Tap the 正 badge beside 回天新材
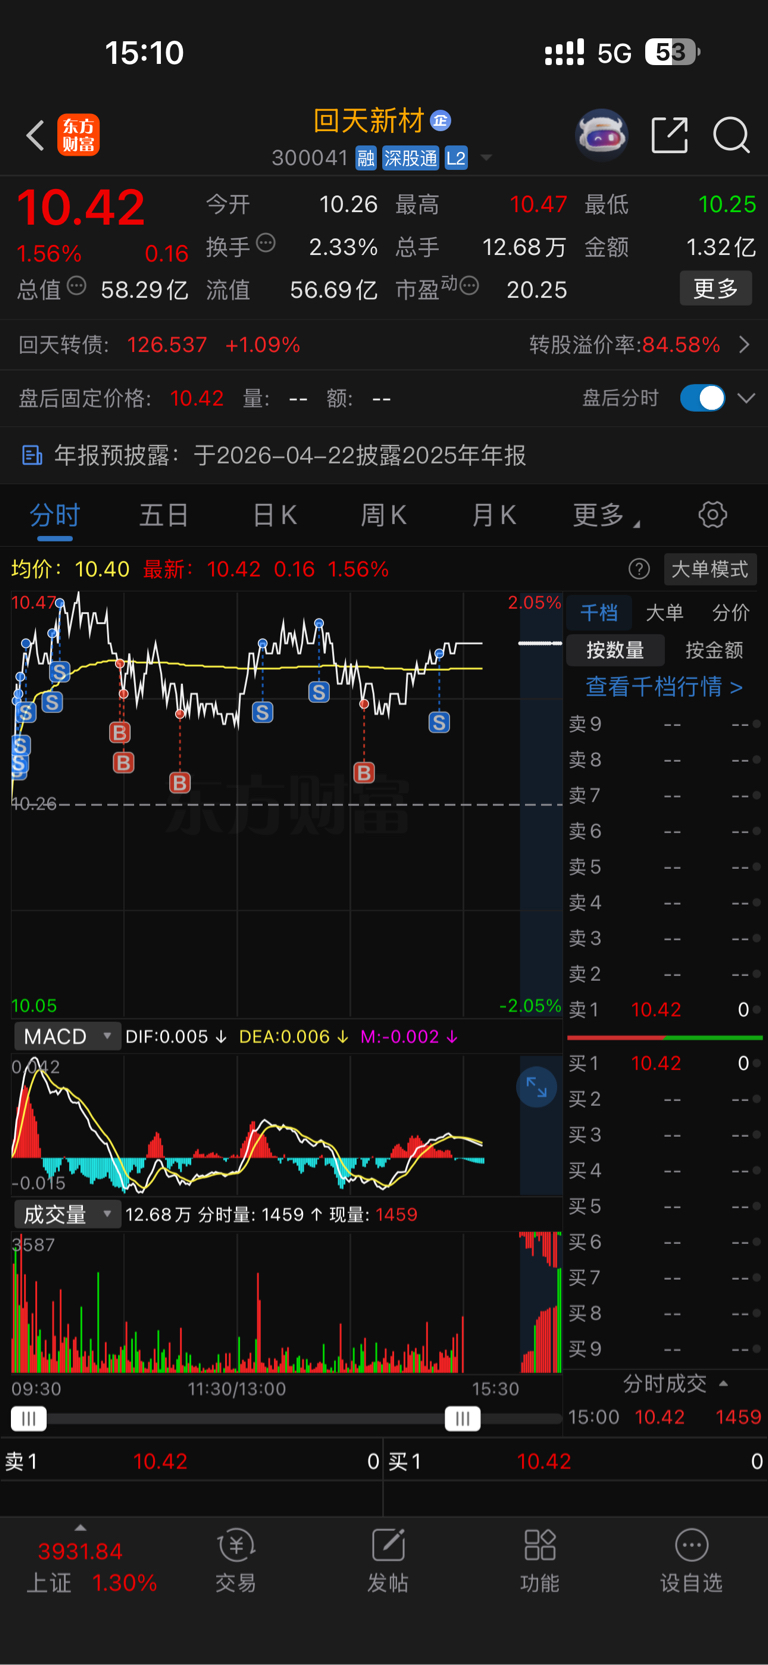 pos(440,121)
